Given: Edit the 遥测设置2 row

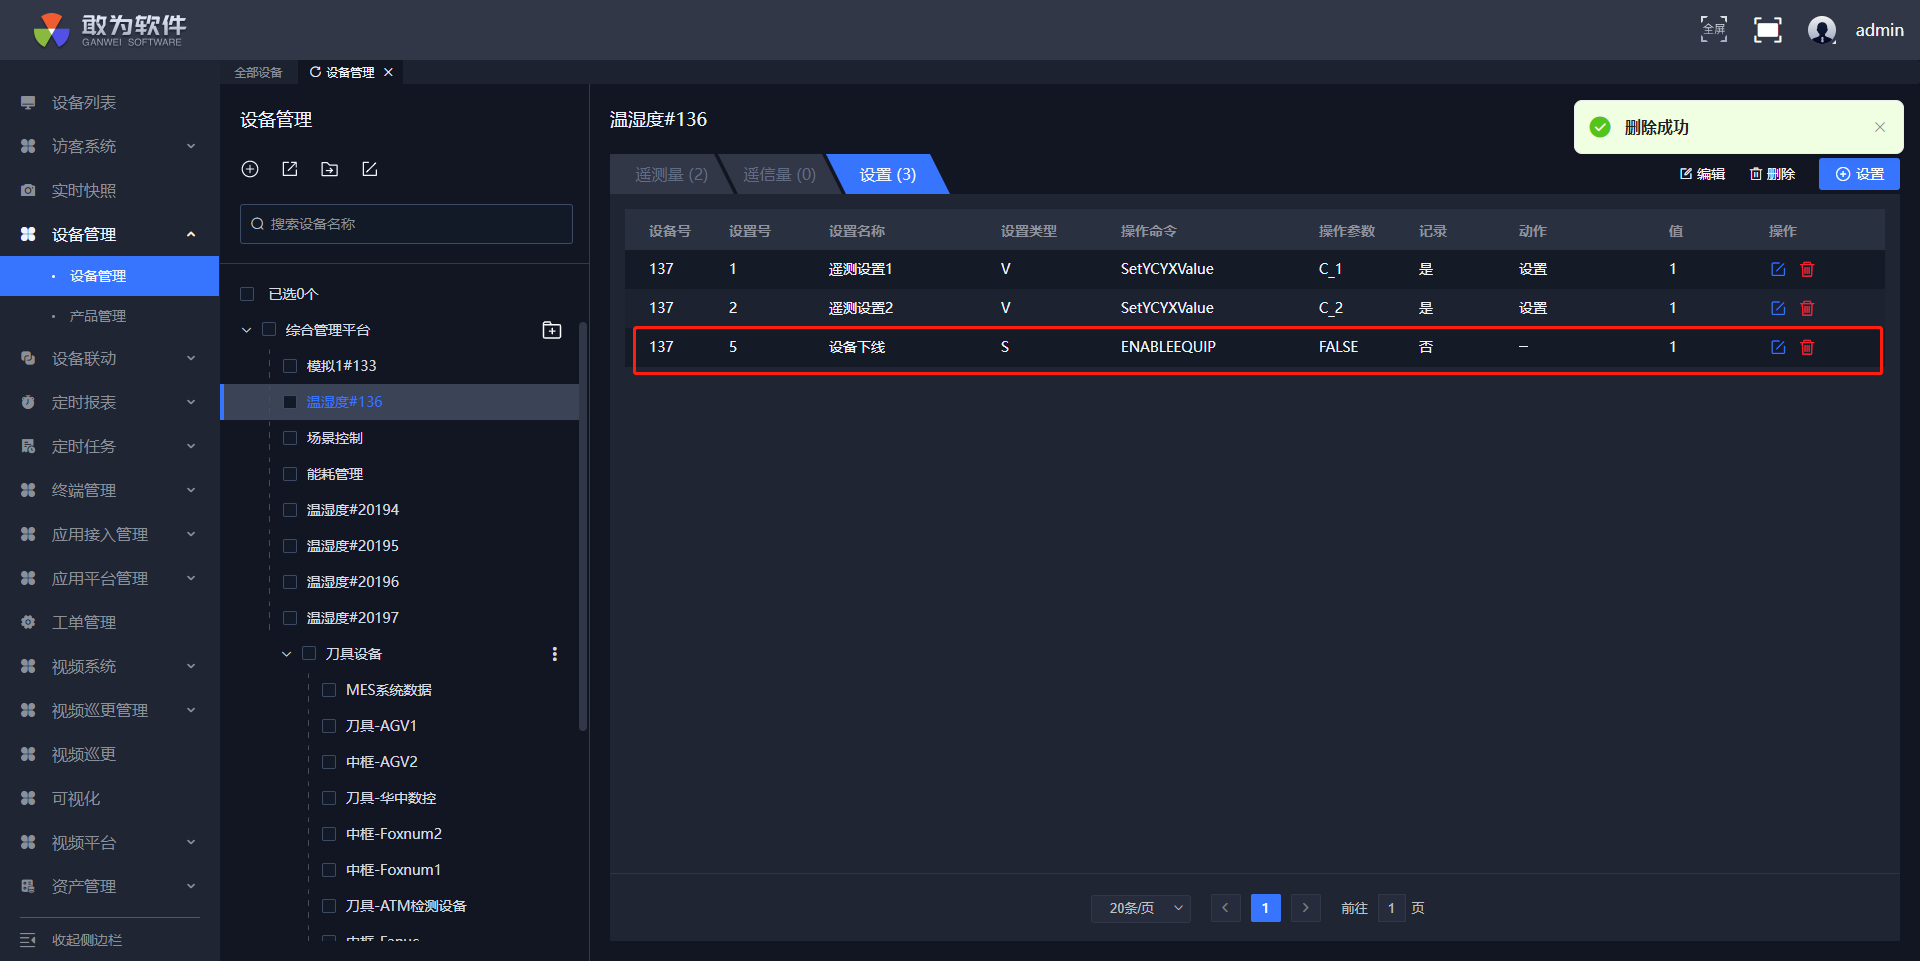Looking at the screenshot, I should point(1778,308).
